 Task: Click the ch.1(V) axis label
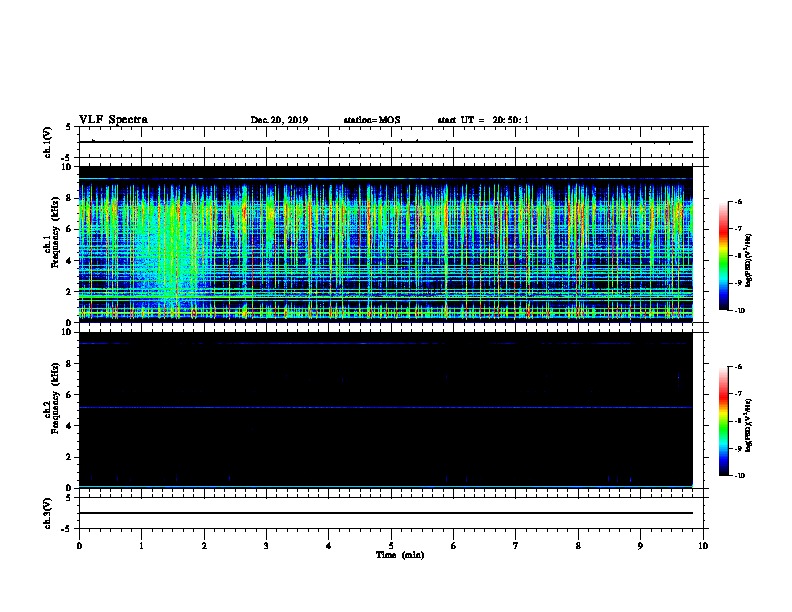coord(48,142)
